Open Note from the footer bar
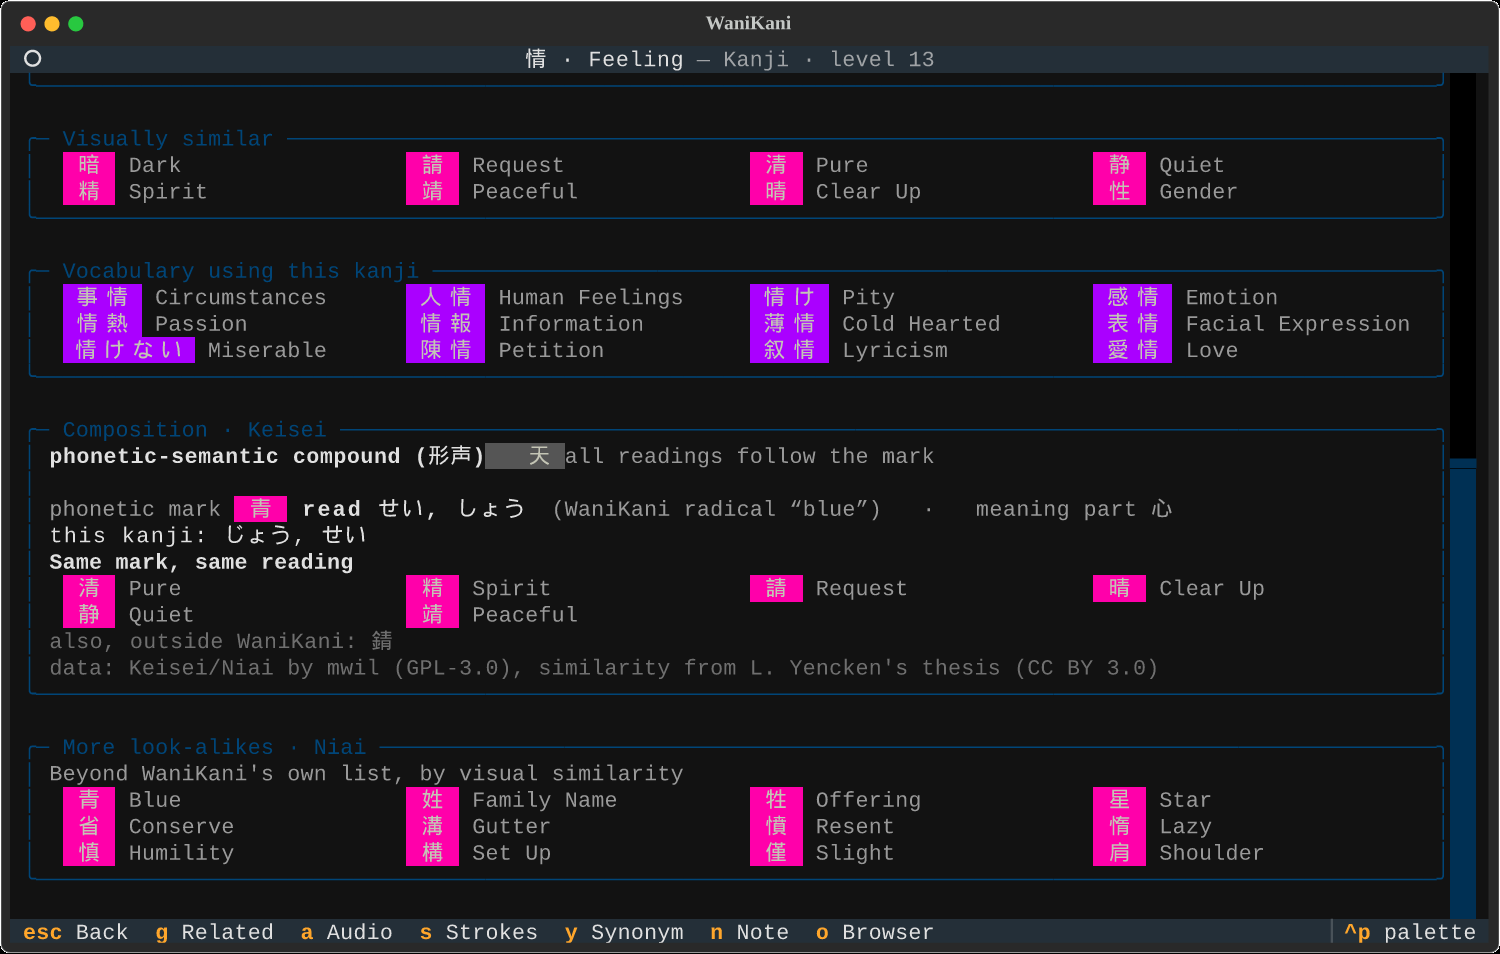Viewport: 1500px width, 954px height. 749,932
